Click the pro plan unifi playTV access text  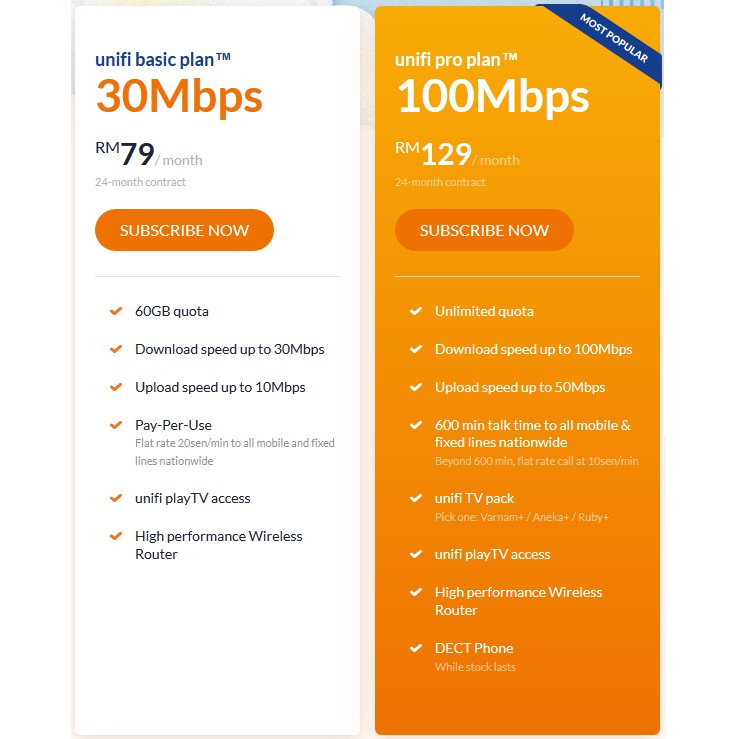click(x=492, y=554)
